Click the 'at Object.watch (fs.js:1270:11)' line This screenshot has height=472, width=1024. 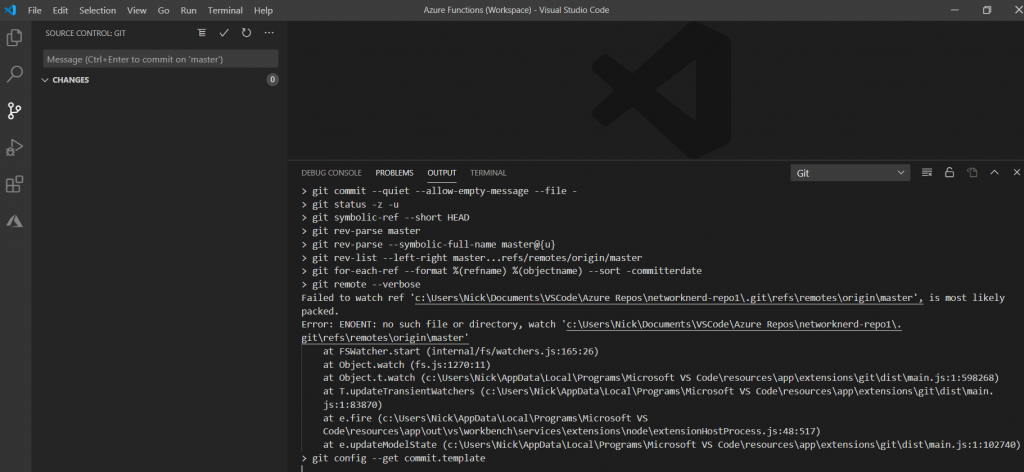click(406, 364)
